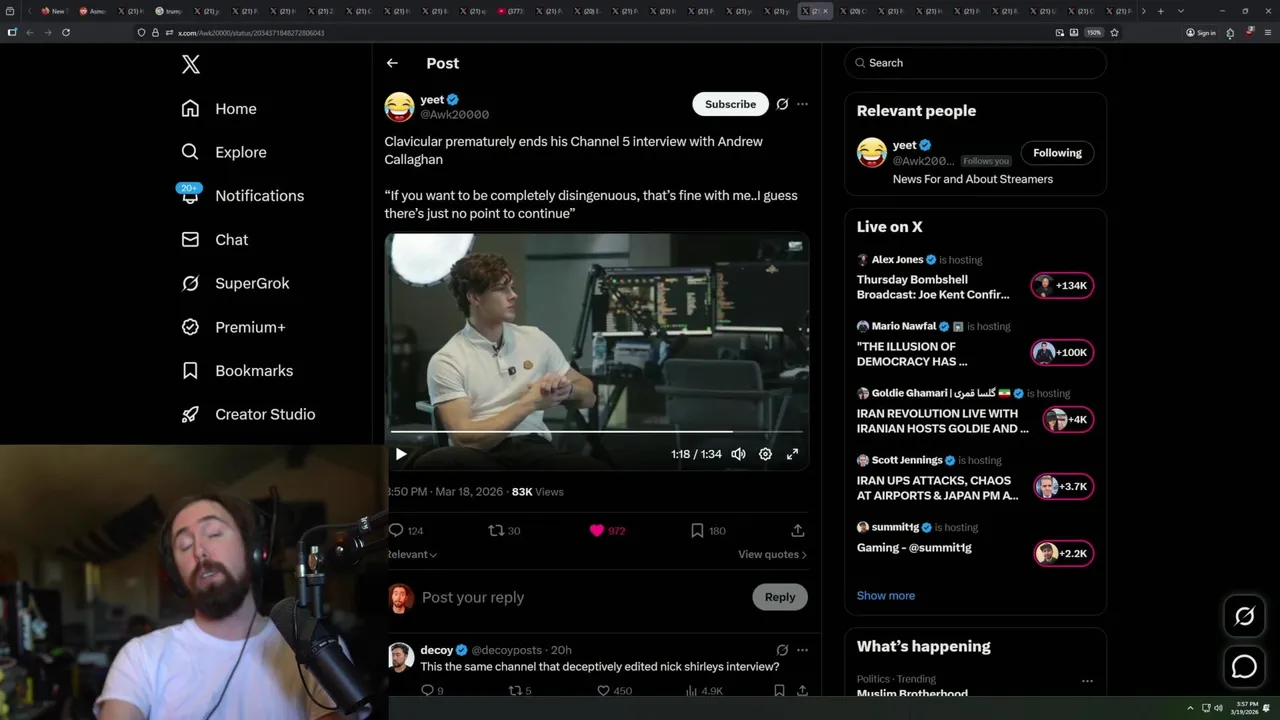Join Alex Jones live +134K
Image resolution: width=1280 pixels, height=720 pixels.
tap(1062, 286)
